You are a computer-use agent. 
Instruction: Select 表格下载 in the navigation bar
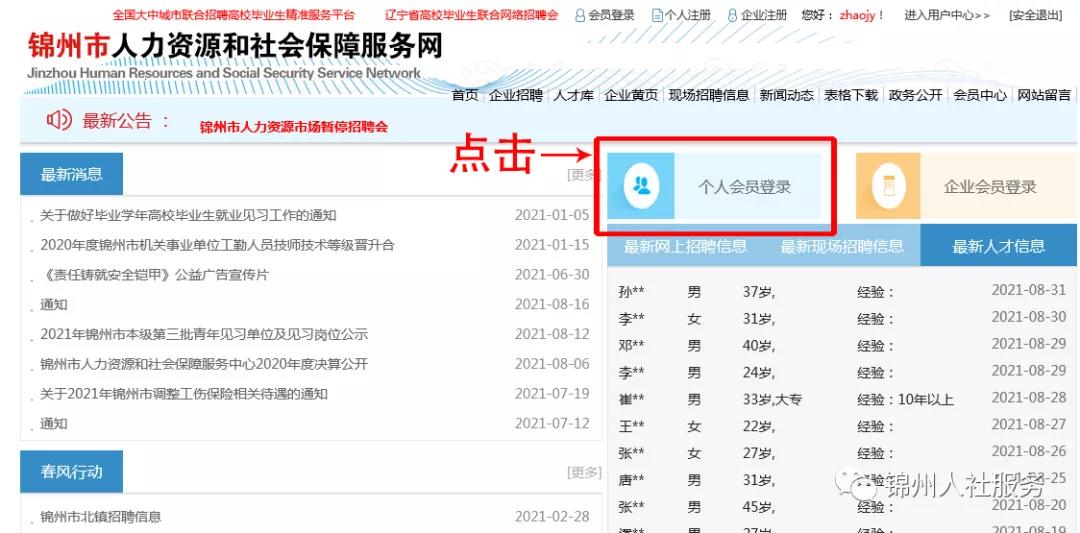tap(851, 96)
